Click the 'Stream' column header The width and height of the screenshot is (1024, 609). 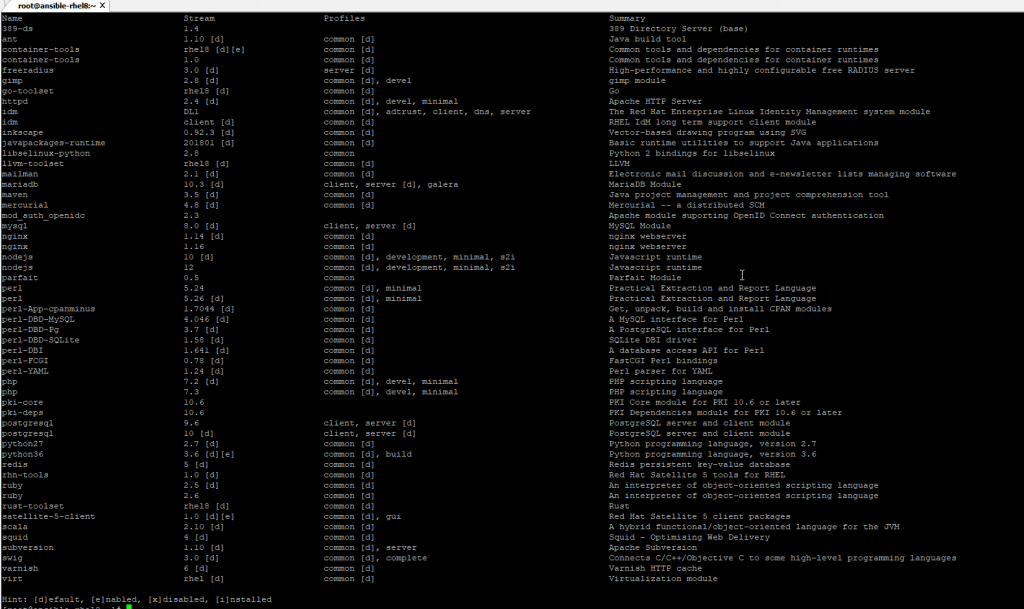(199, 18)
